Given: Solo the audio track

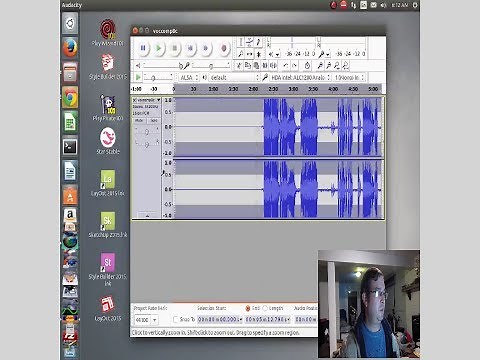Looking at the screenshot, I should [153, 120].
